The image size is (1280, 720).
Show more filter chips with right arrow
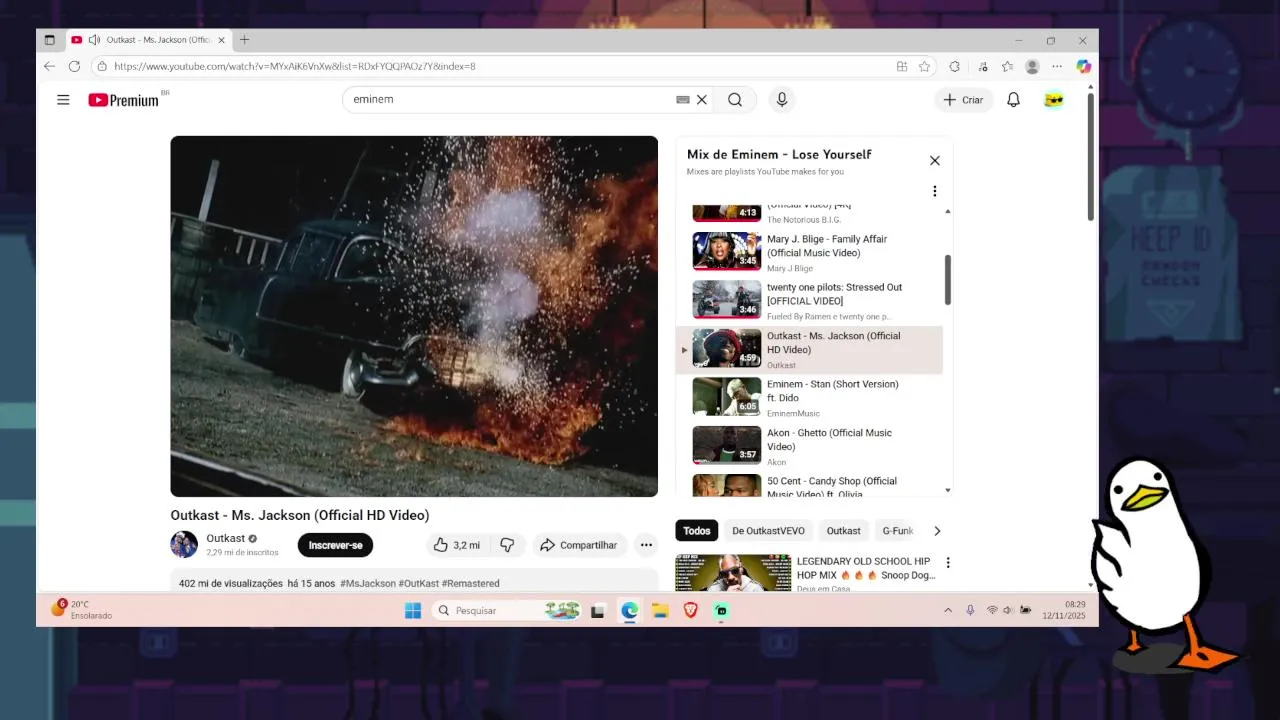937,531
